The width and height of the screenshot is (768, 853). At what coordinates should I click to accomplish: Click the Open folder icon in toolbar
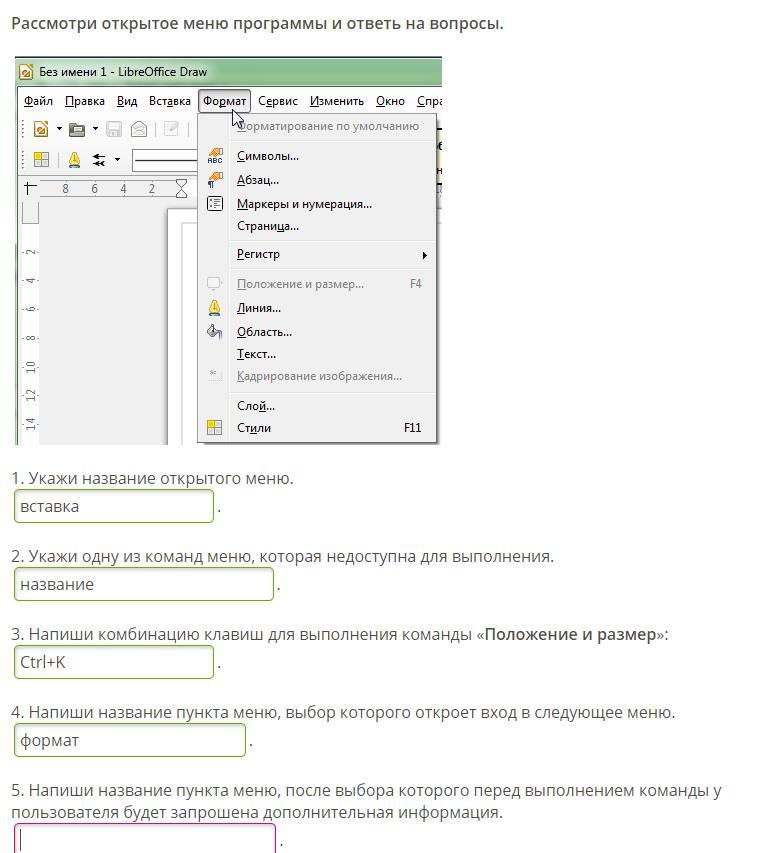tap(77, 129)
